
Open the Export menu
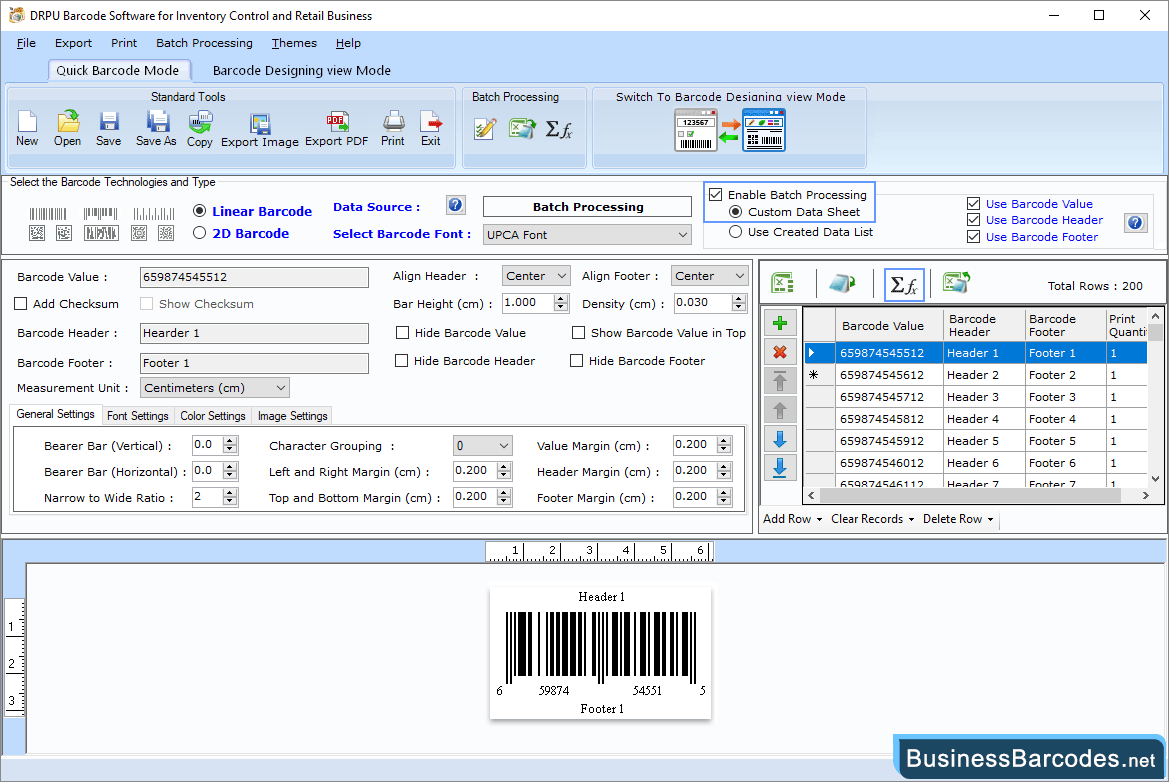(x=73, y=43)
